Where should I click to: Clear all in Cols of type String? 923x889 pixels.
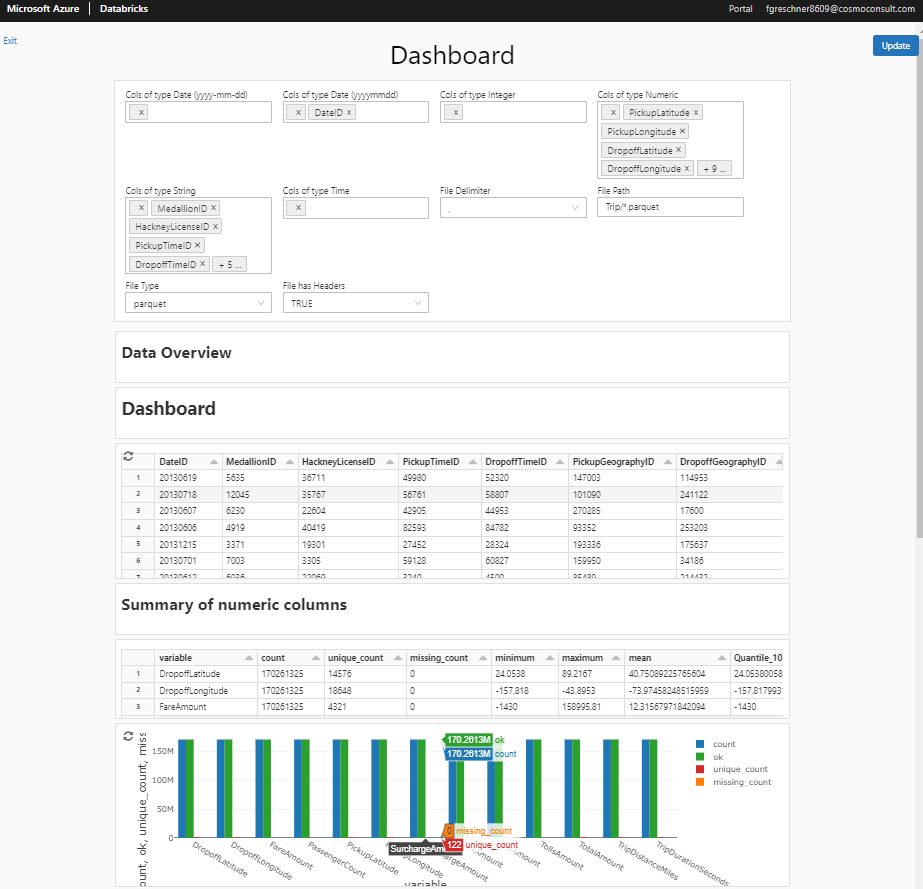pos(141,208)
